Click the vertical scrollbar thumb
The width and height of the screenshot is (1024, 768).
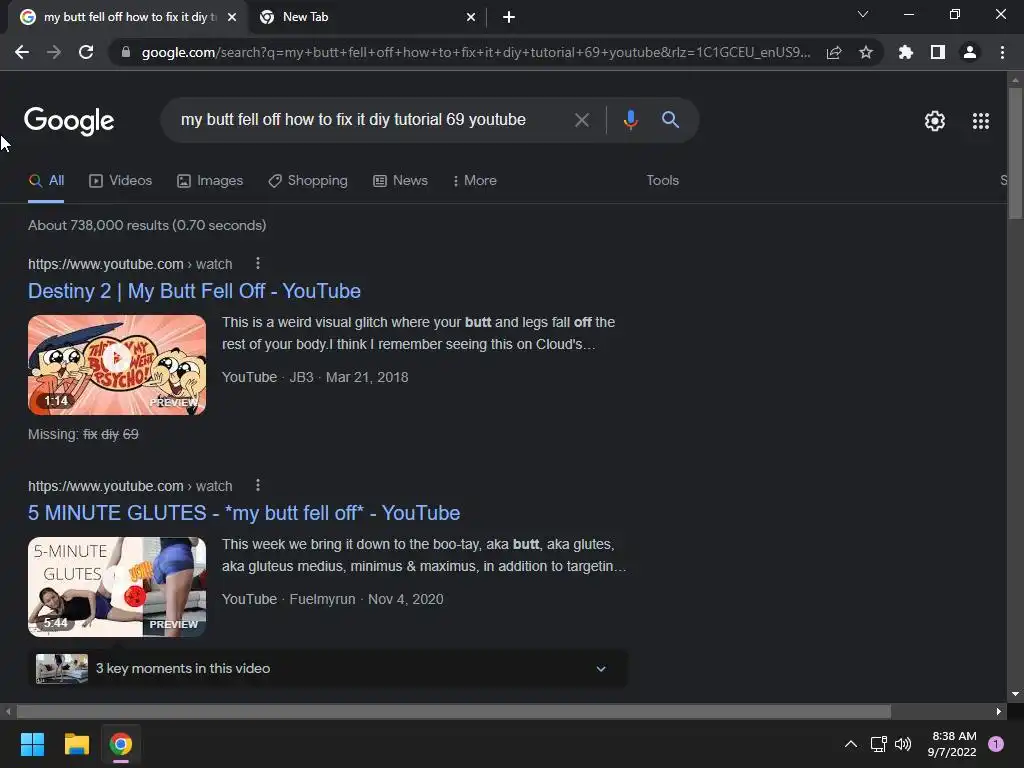[x=1015, y=152]
